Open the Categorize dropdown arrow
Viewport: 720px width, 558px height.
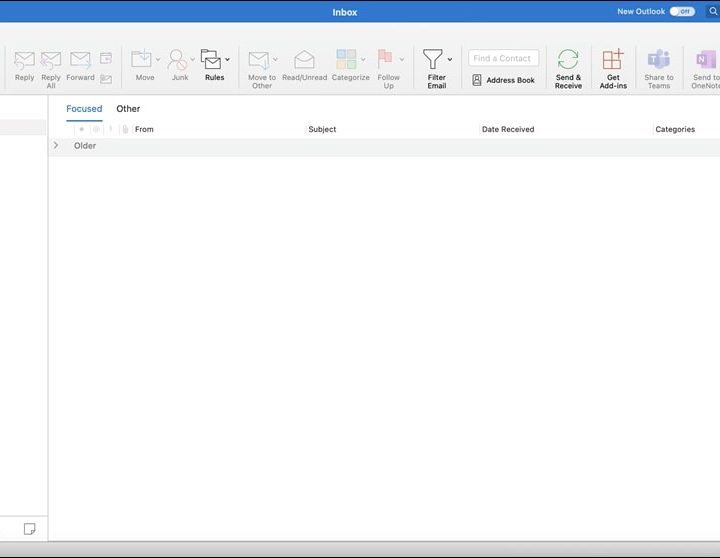coord(363,60)
